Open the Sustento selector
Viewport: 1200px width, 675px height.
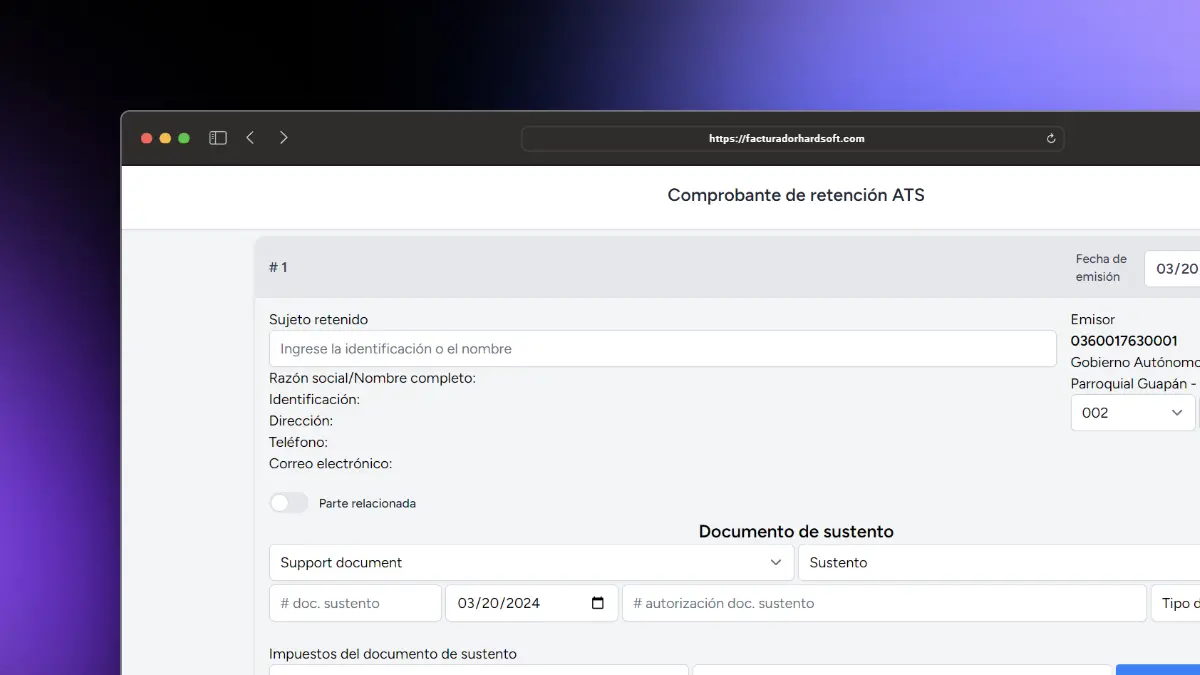point(1000,563)
